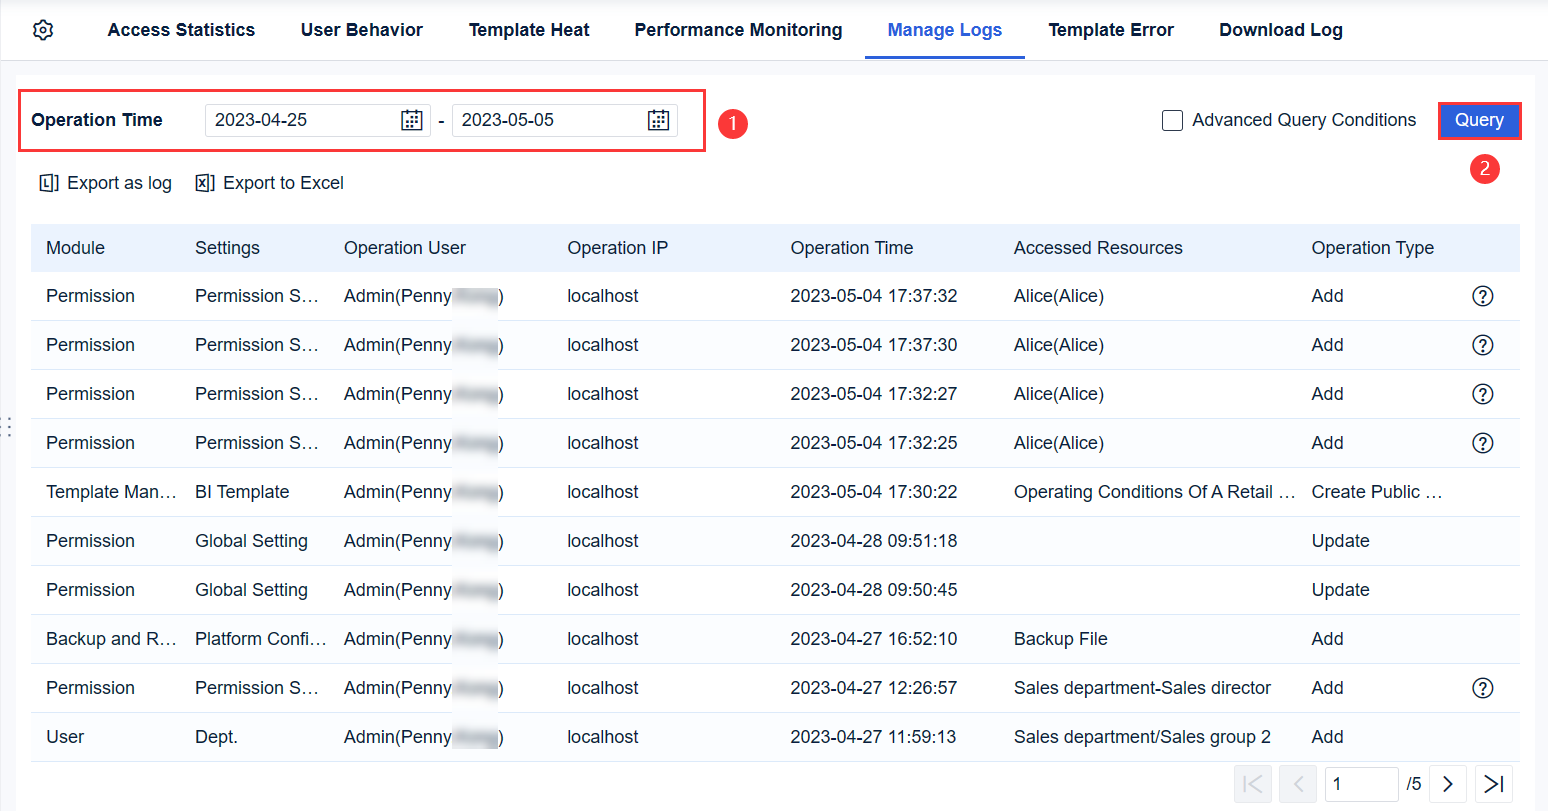Collapse the panel using the left edge handle
The image size is (1548, 811).
point(7,427)
